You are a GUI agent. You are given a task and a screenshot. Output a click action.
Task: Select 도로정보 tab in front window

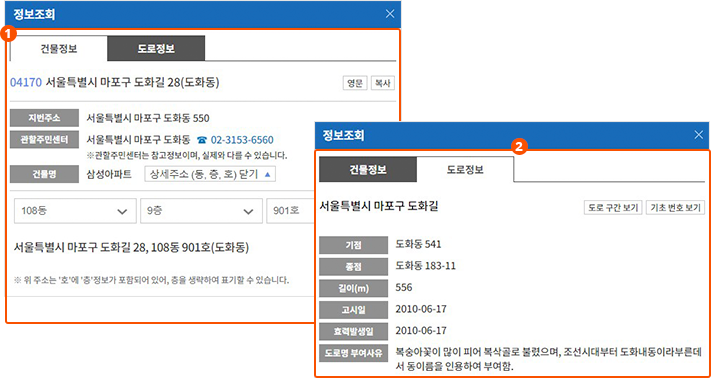(465, 170)
